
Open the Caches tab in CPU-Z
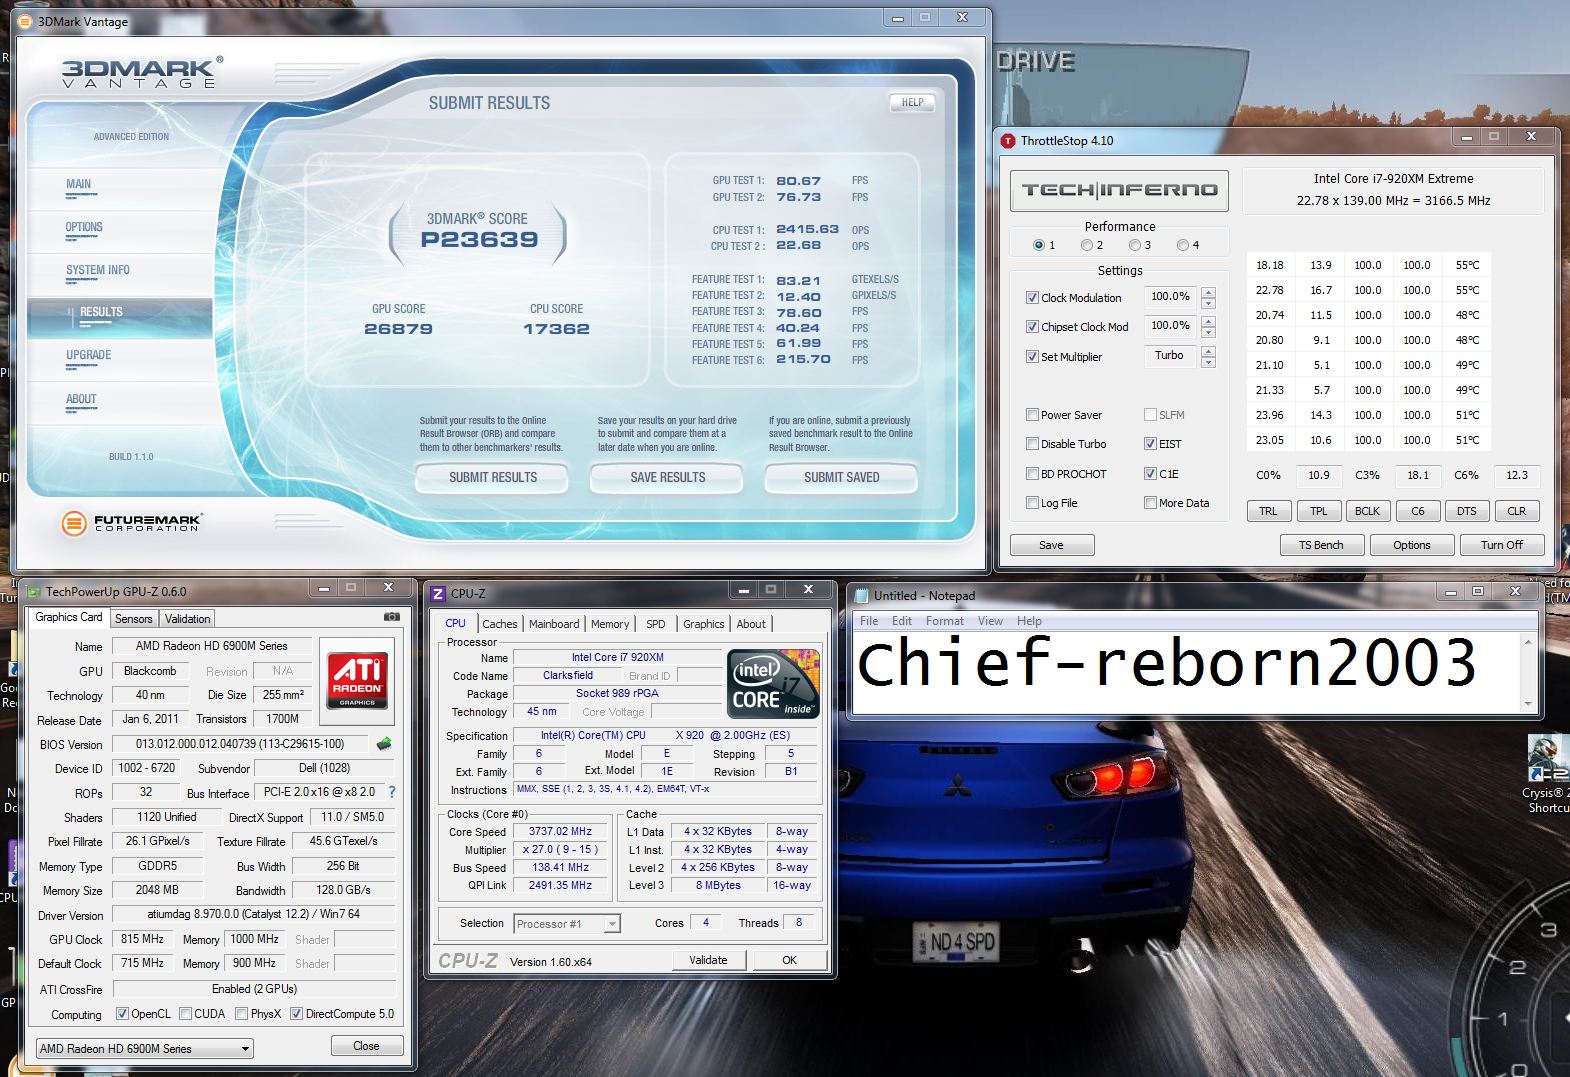[x=500, y=624]
